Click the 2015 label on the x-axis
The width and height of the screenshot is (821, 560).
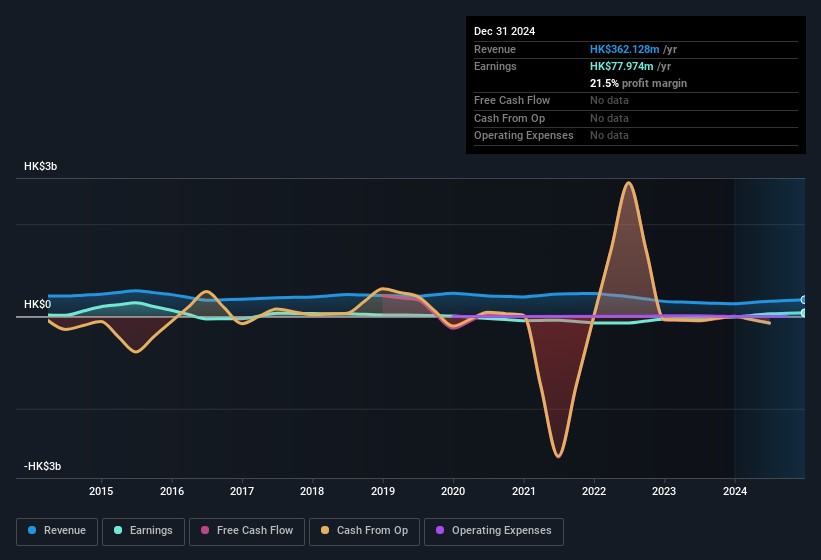pyautogui.click(x=101, y=491)
